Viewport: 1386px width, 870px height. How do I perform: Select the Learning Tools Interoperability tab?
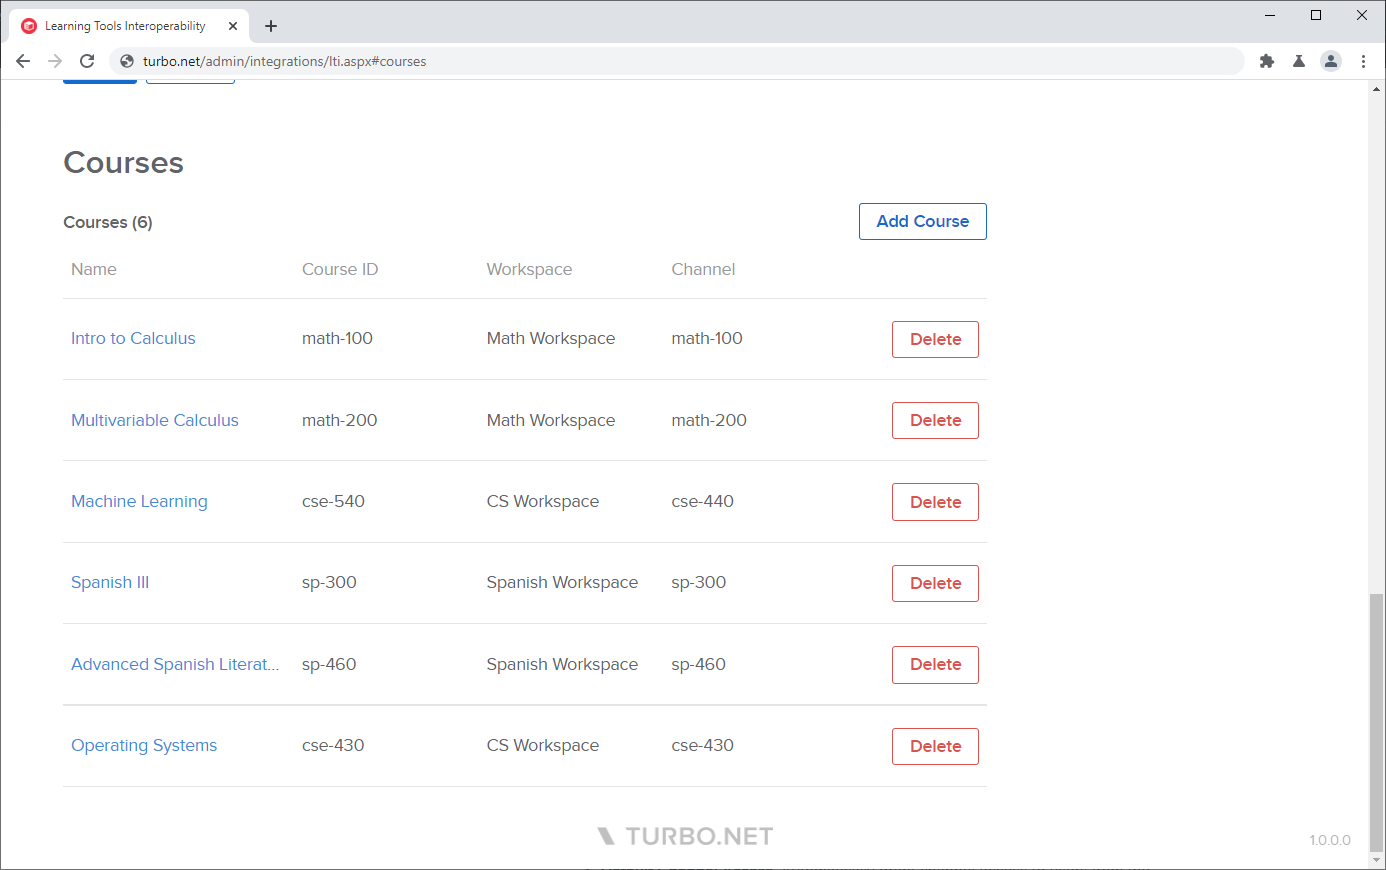pyautogui.click(x=125, y=26)
